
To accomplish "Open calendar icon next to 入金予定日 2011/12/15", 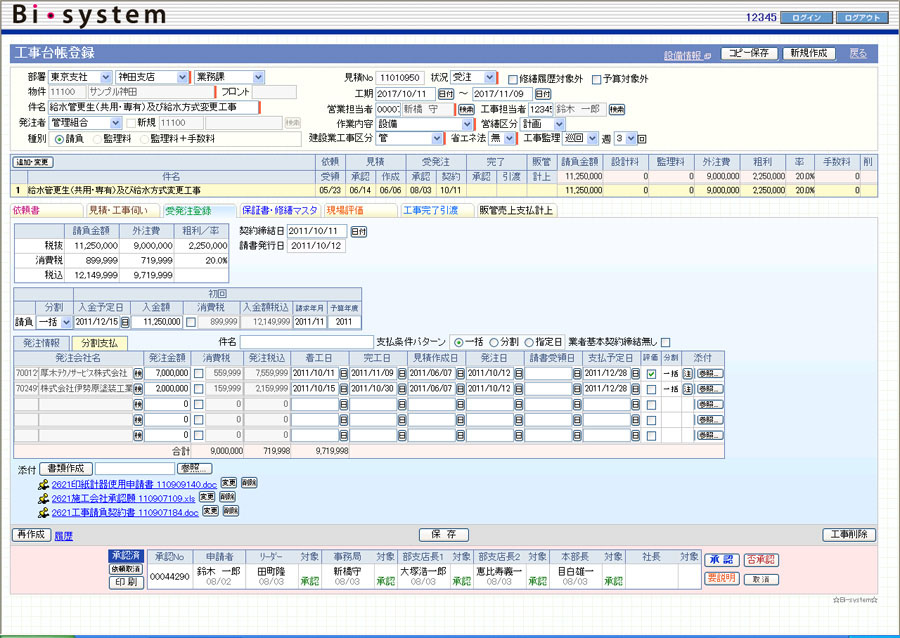I will click(x=125, y=322).
